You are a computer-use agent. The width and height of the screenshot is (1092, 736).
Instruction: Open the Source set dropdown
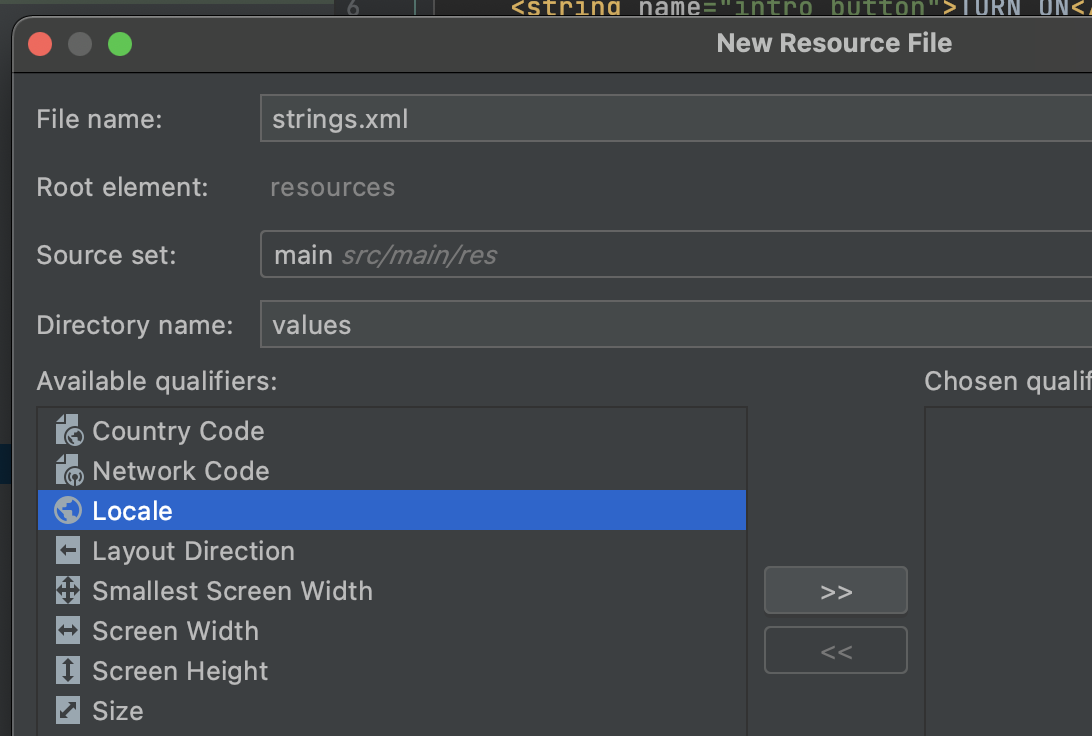(x=676, y=255)
